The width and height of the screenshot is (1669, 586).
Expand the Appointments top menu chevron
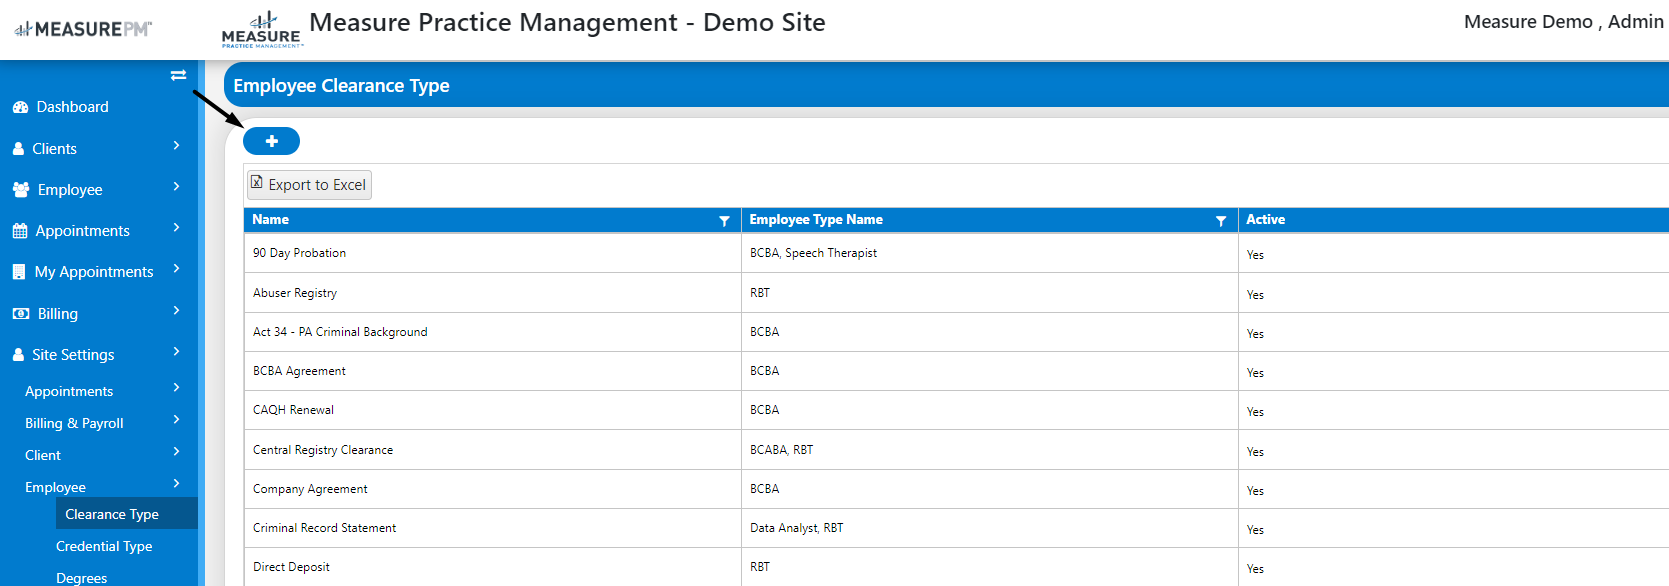coord(177,228)
